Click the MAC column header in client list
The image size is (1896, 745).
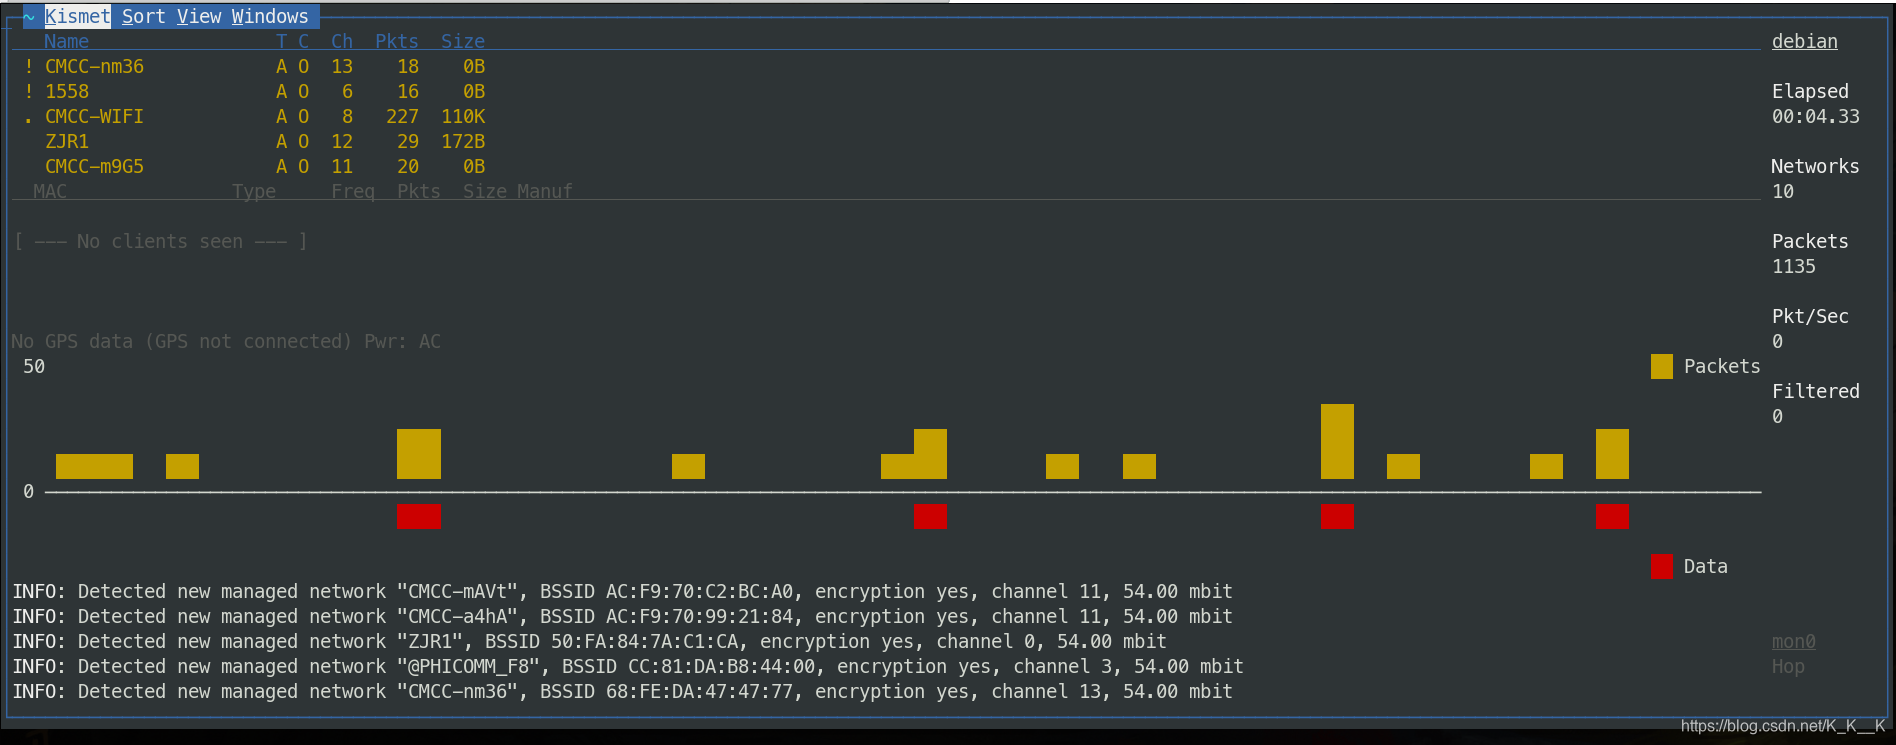[50, 191]
